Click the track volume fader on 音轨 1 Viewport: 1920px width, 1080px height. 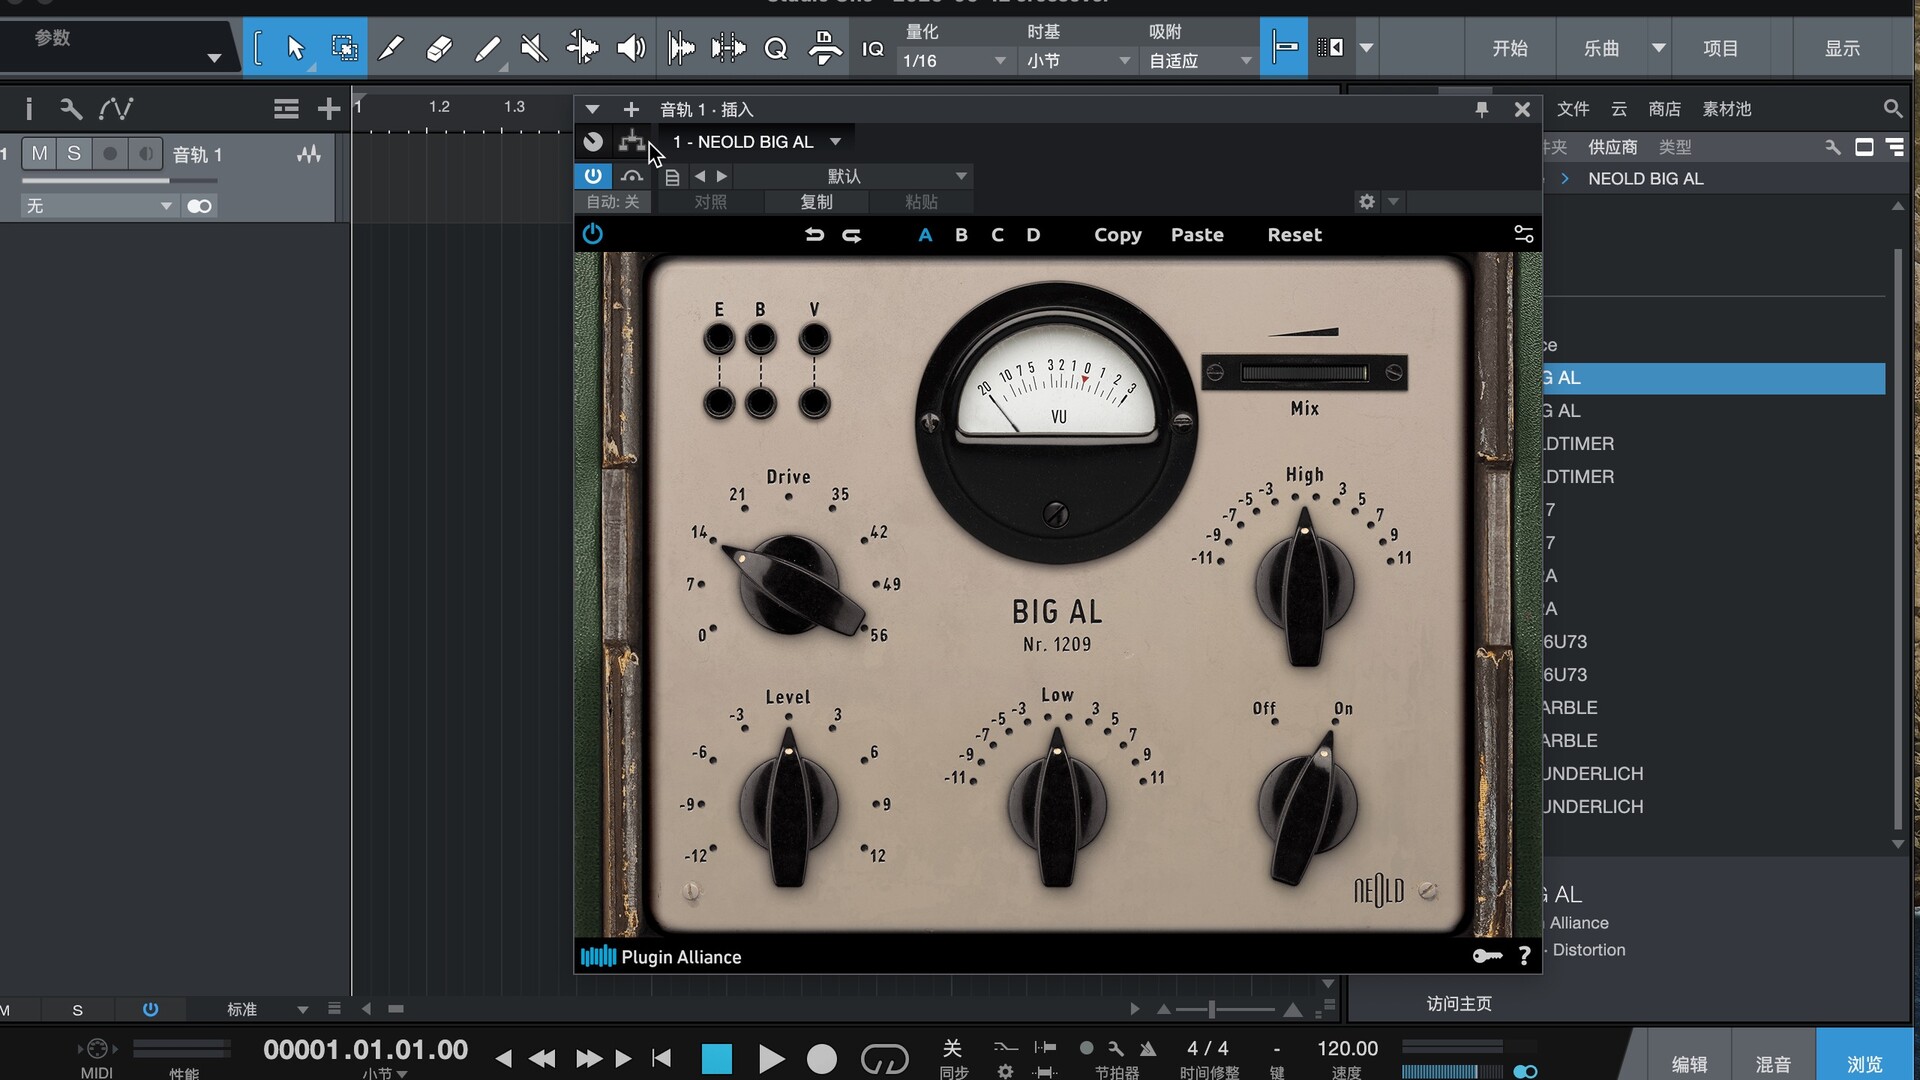[x=120, y=181]
